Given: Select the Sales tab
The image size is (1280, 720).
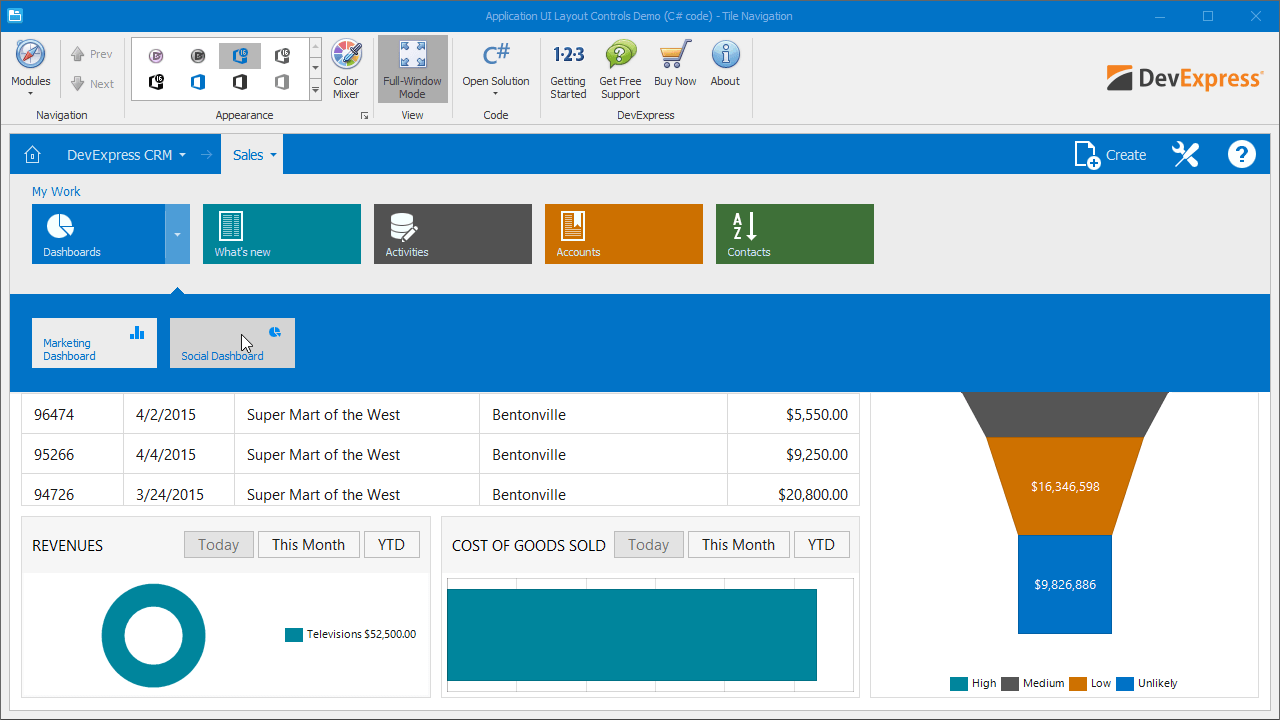Looking at the screenshot, I should click(x=247, y=154).
